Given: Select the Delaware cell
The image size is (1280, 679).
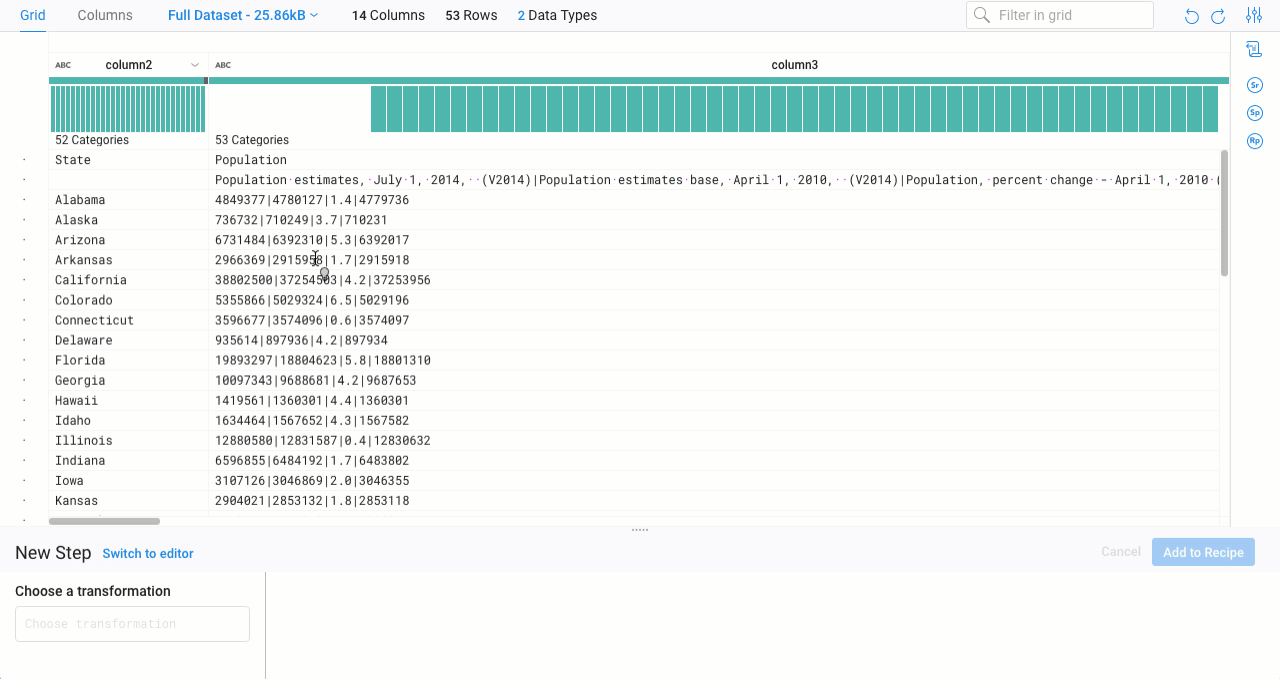Looking at the screenshot, I should click(x=128, y=340).
